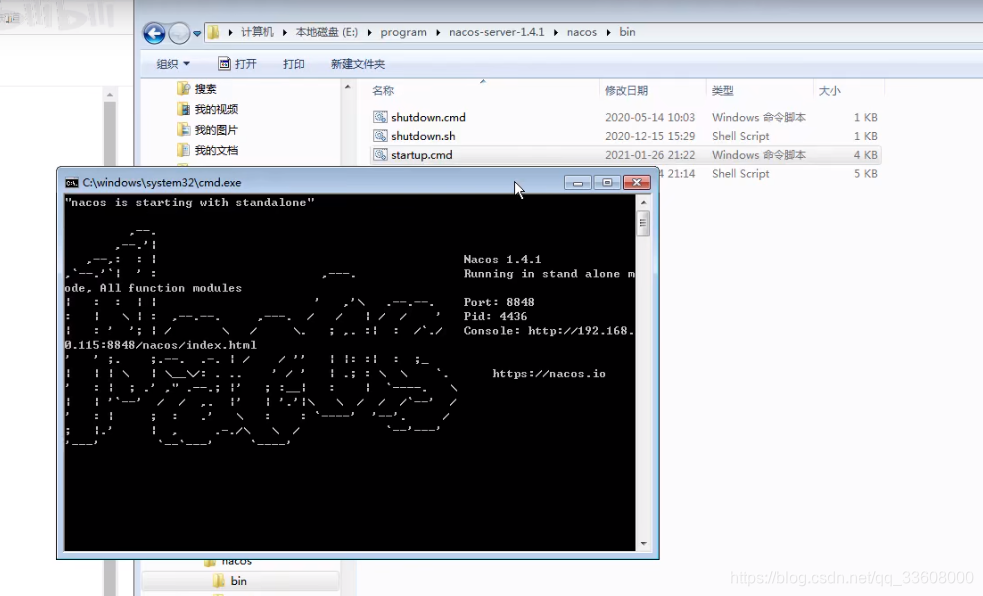Click the 我的图片 folder icon
The height and width of the screenshot is (596, 983).
(183, 130)
